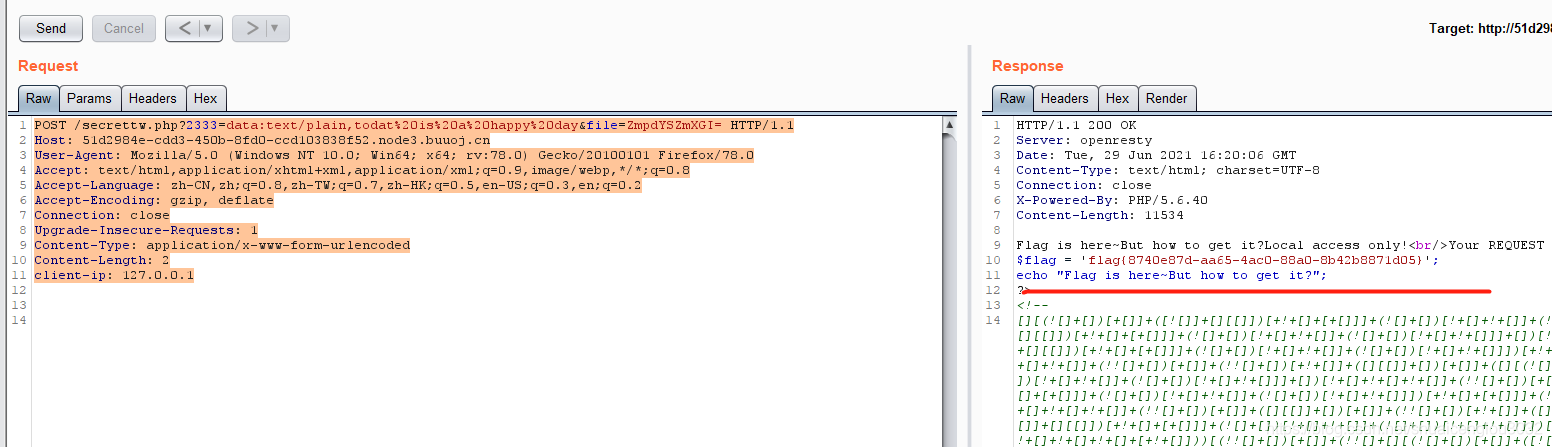Select the Request Raw tab
The image size is (1552, 447).
(x=39, y=98)
